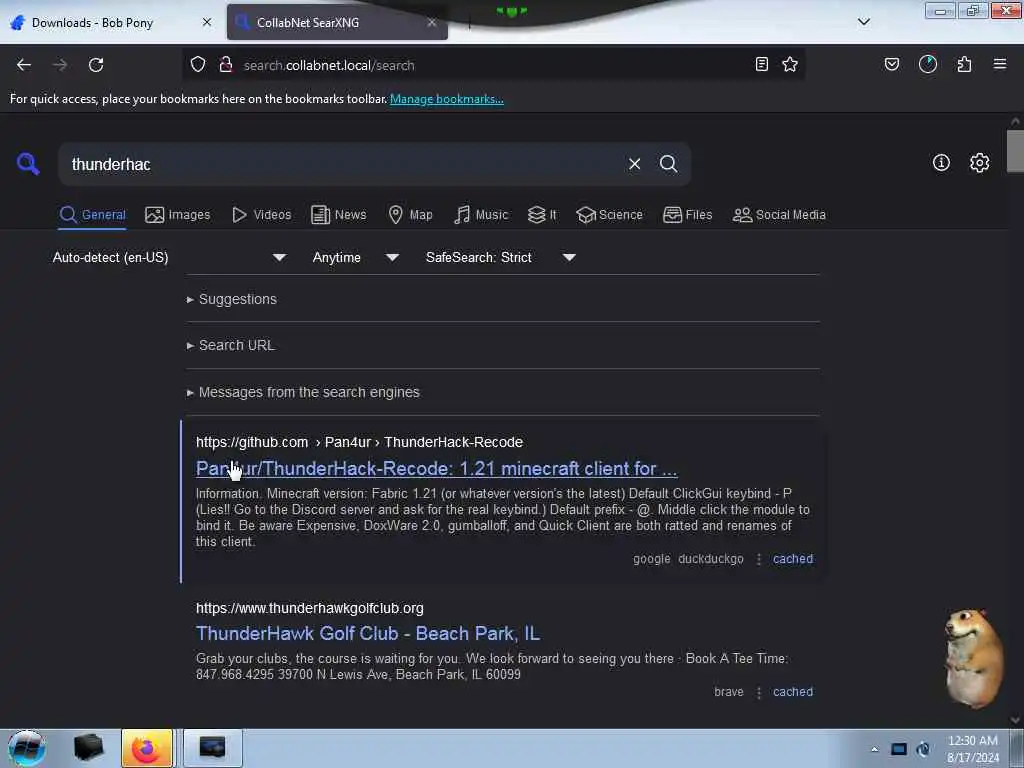1024x768 pixels.
Task: Open the Extensions puzzle icon
Action: [x=964, y=65]
